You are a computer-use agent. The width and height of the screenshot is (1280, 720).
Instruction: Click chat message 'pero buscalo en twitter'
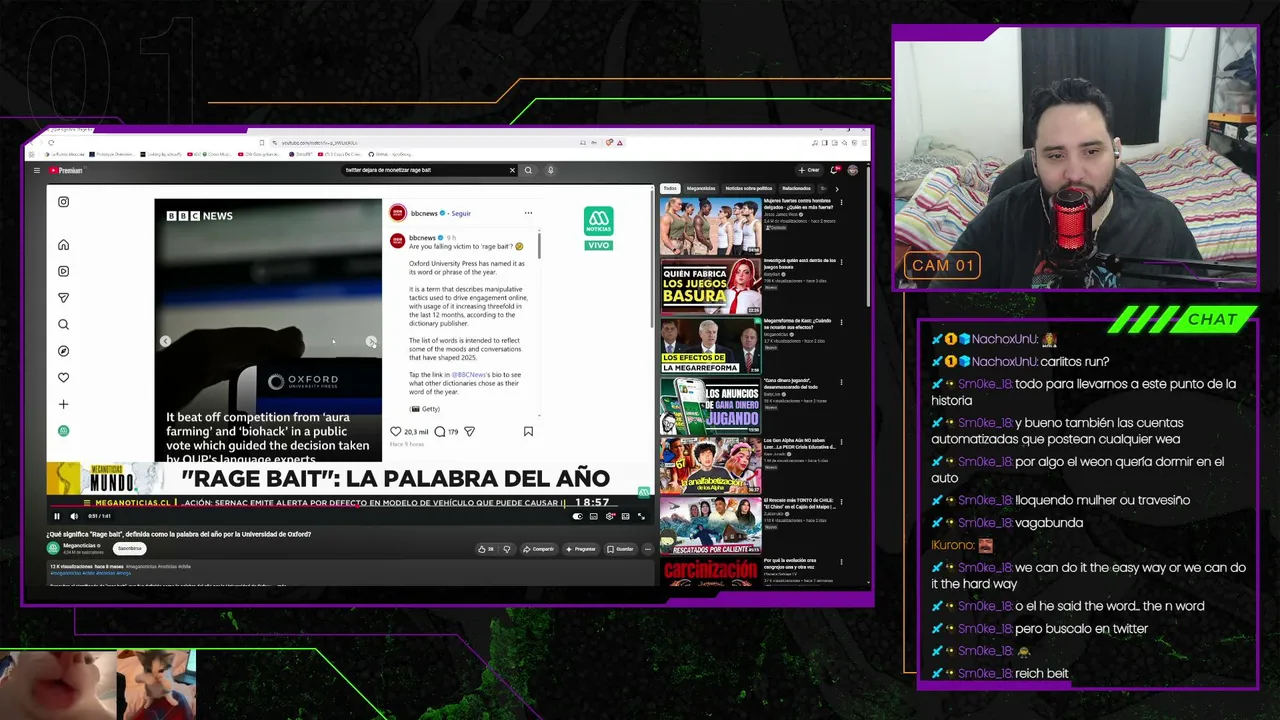pyautogui.click(x=1081, y=629)
